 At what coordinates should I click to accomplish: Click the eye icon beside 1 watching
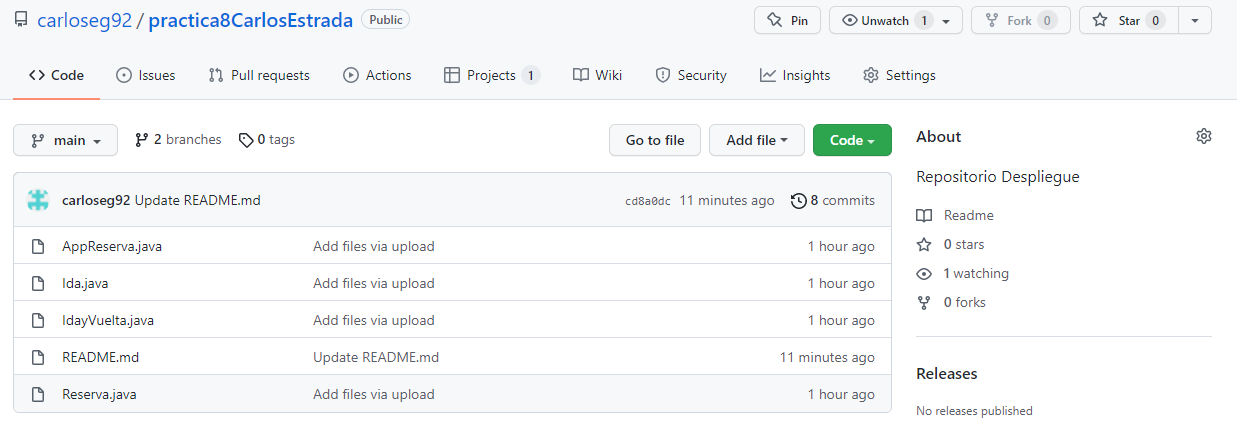coord(924,273)
